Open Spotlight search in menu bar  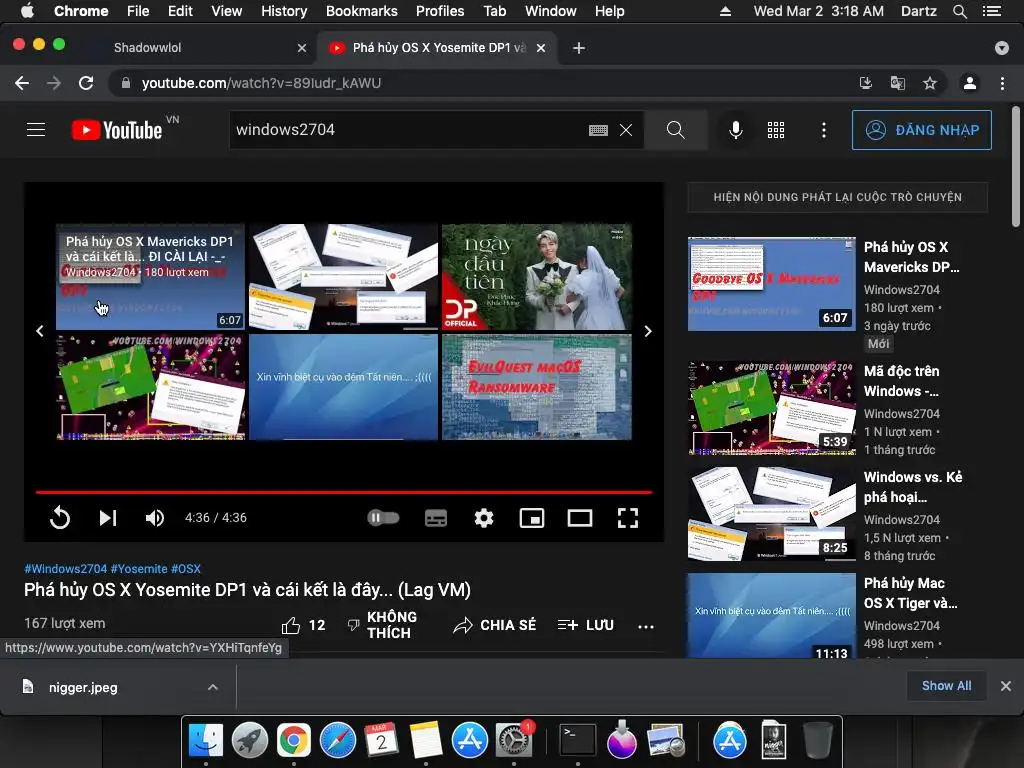(x=959, y=11)
